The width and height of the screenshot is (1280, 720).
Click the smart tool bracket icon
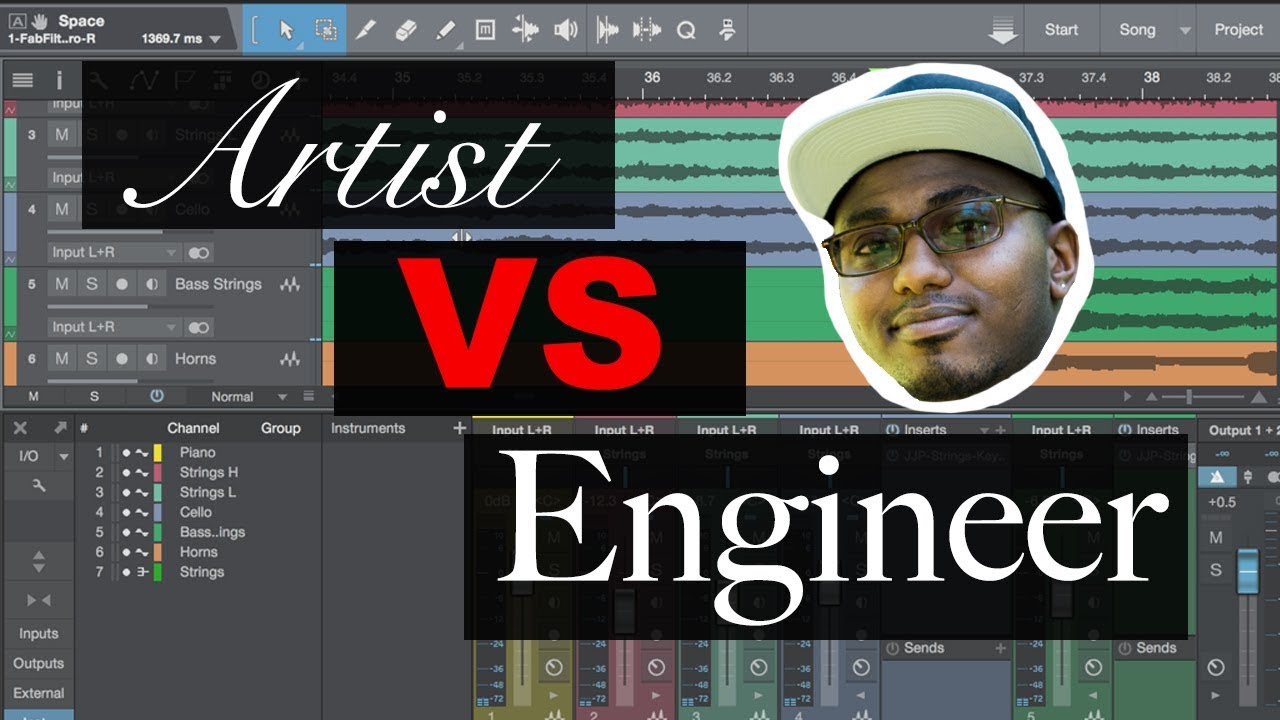pos(255,30)
